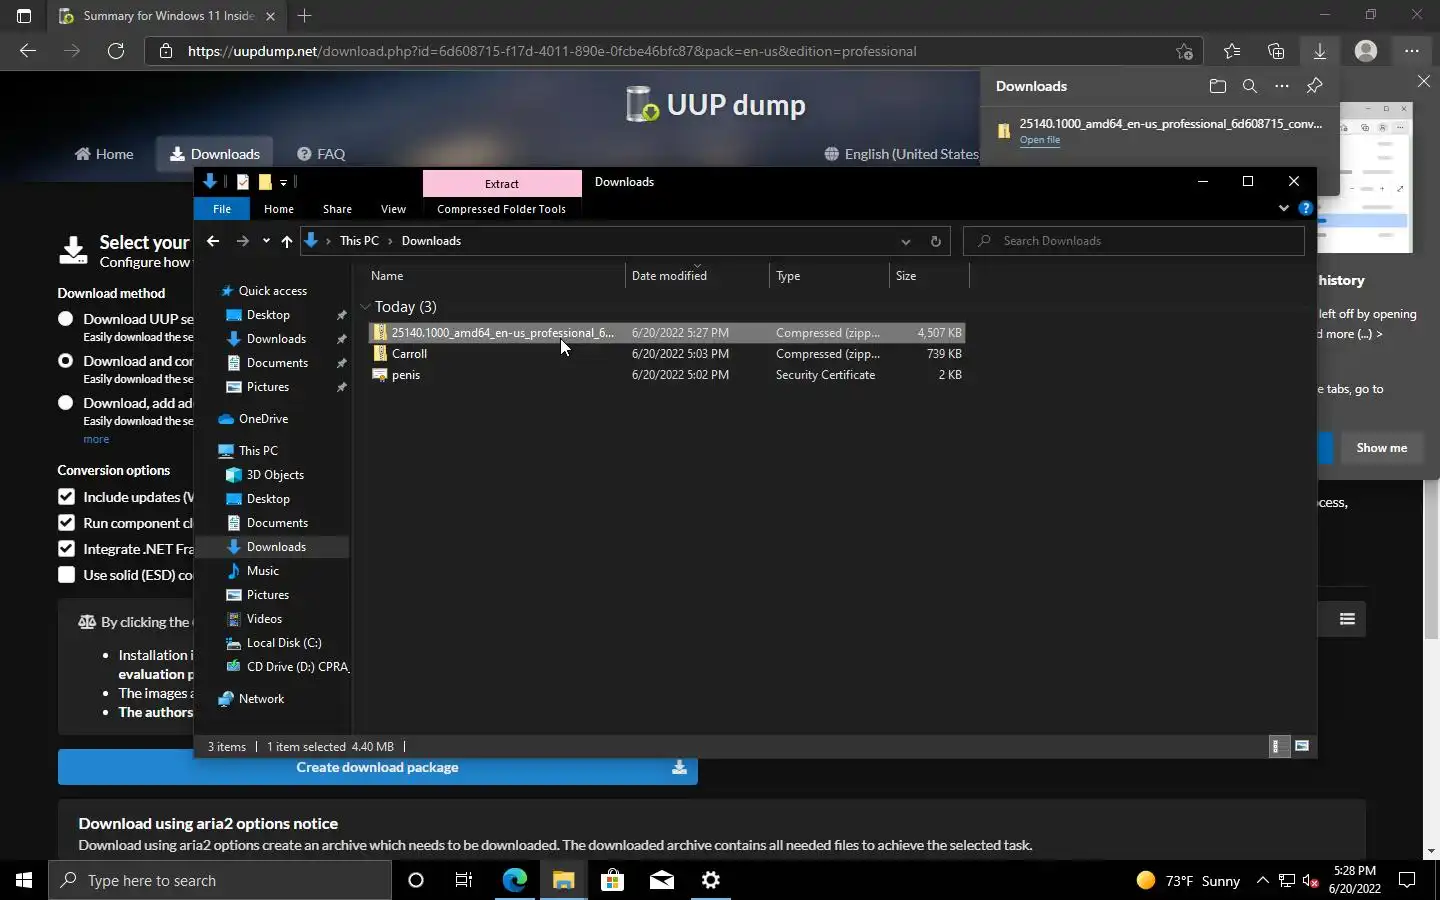Viewport: 1440px width, 900px height.
Task: Show hidden icons in system tray
Action: 1262,880
